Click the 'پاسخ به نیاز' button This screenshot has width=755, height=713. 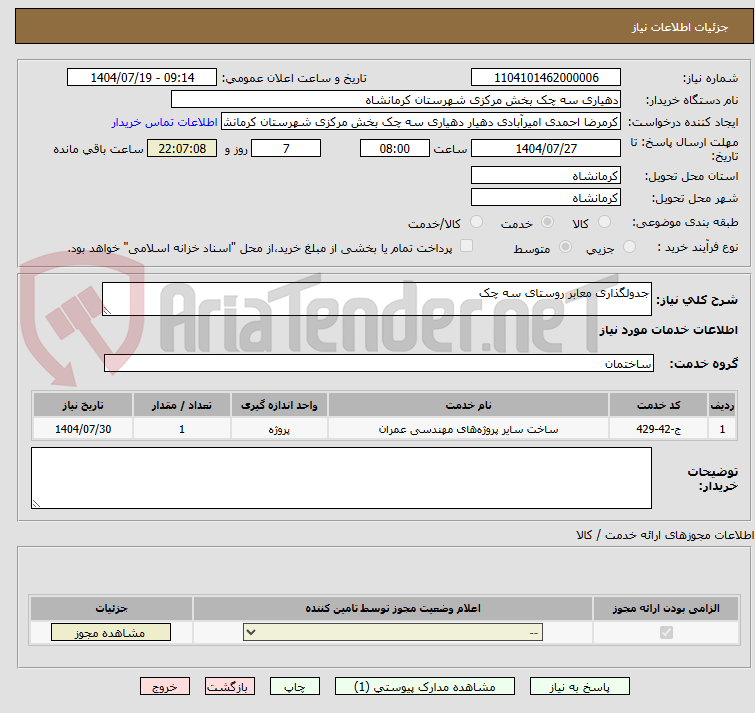coord(580,687)
